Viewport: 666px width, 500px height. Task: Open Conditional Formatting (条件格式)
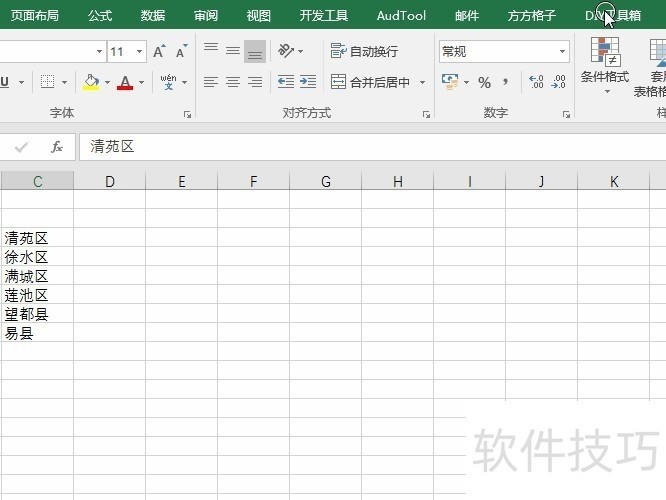point(605,65)
